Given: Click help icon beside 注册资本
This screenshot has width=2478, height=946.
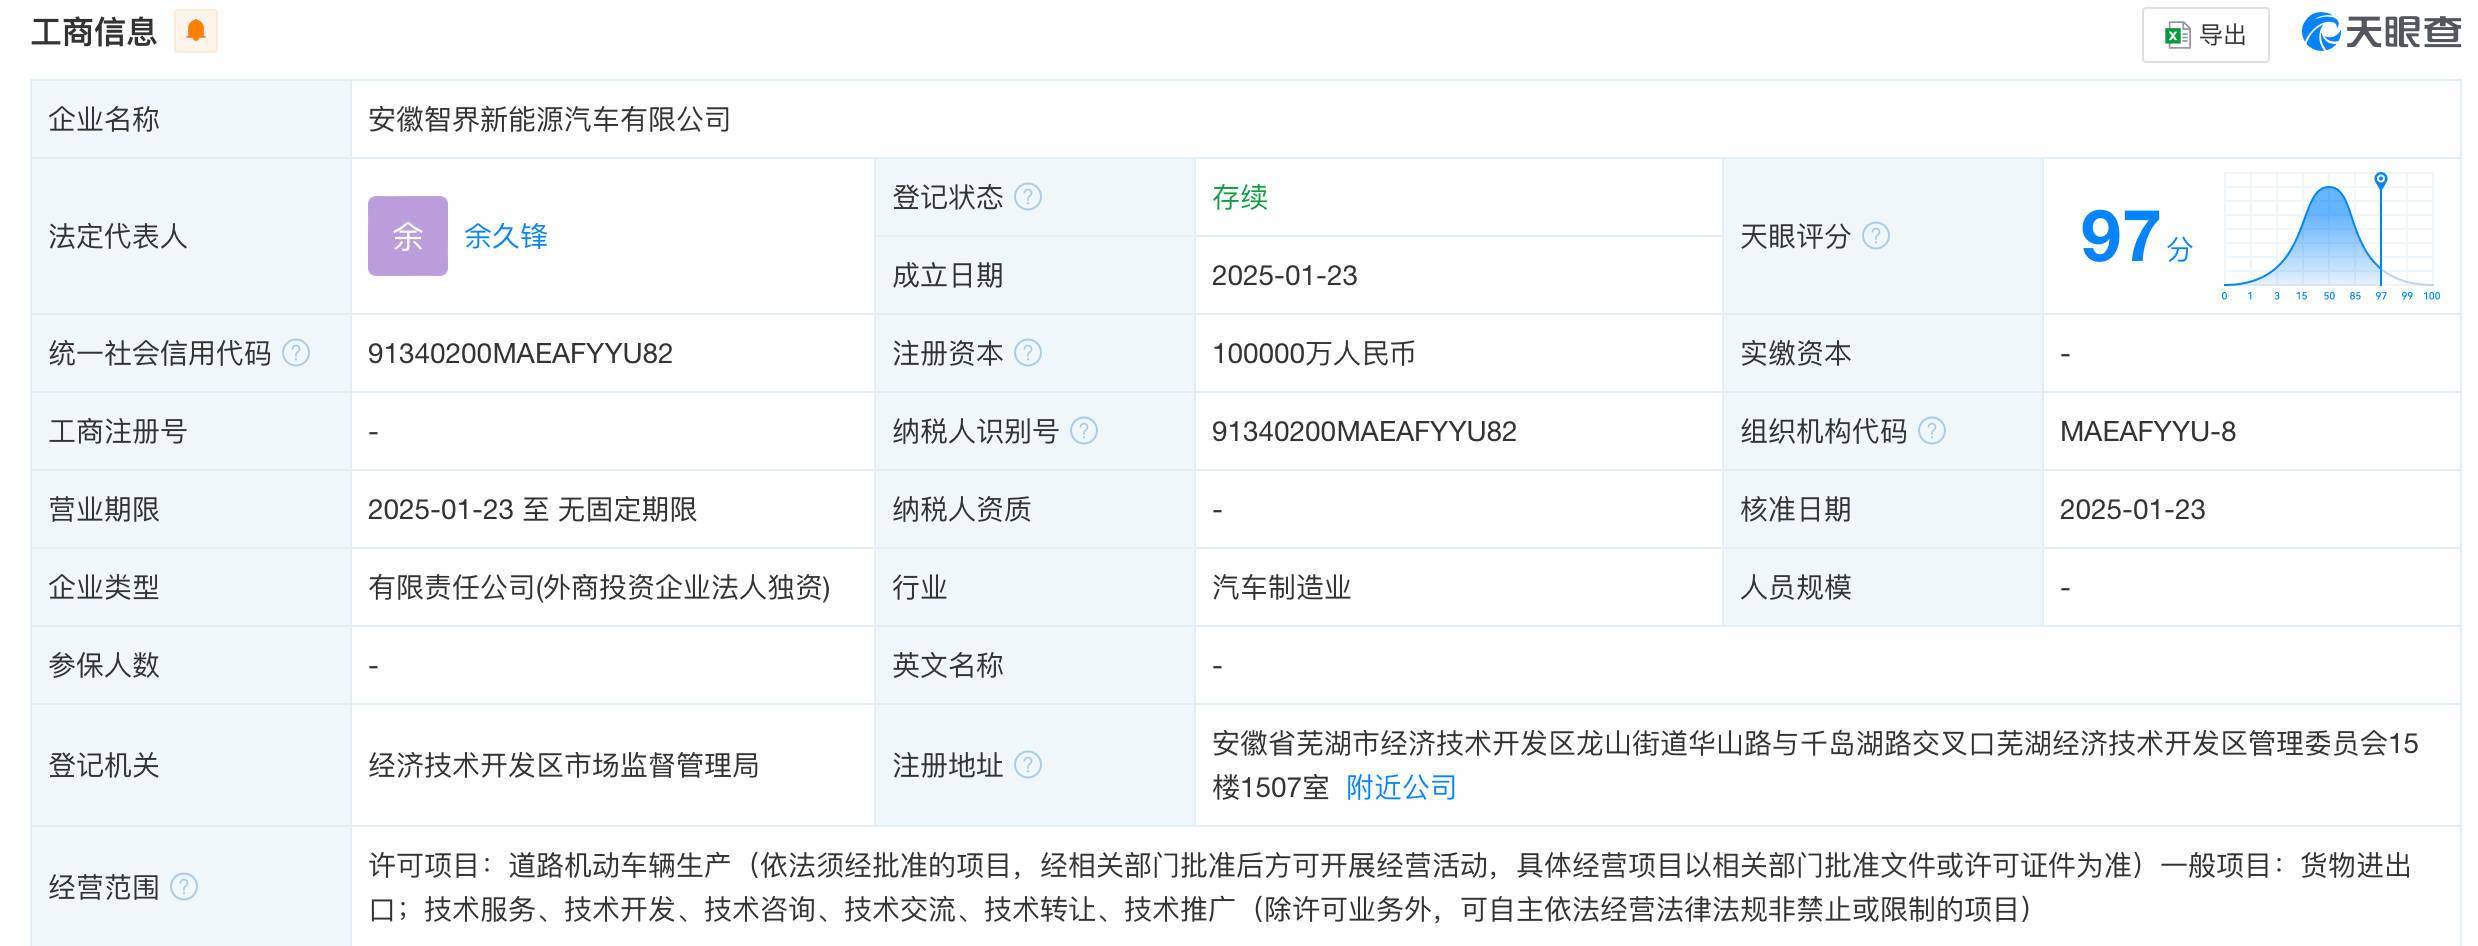Looking at the screenshot, I should pos(1028,353).
